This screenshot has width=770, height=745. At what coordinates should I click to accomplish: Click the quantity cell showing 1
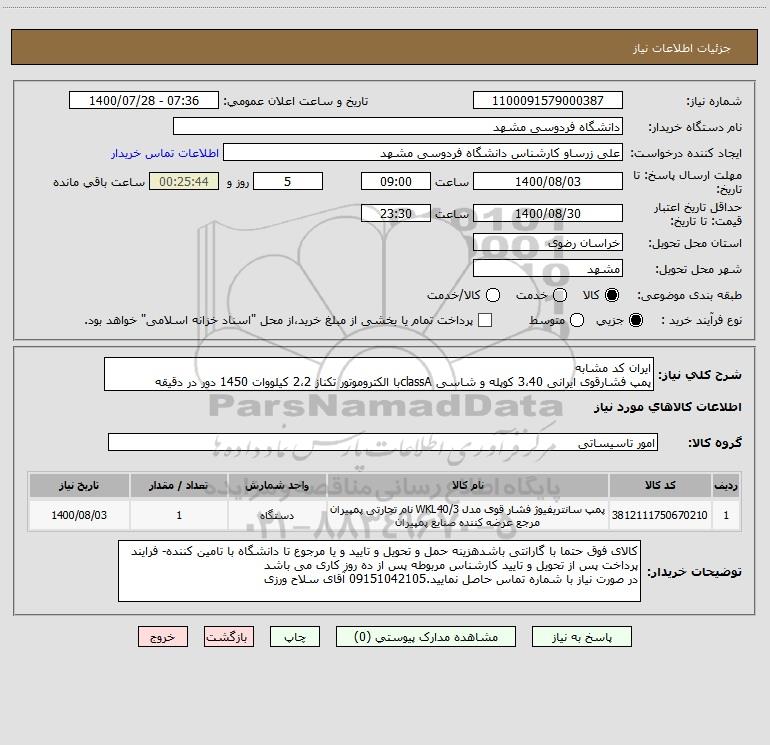click(x=179, y=515)
